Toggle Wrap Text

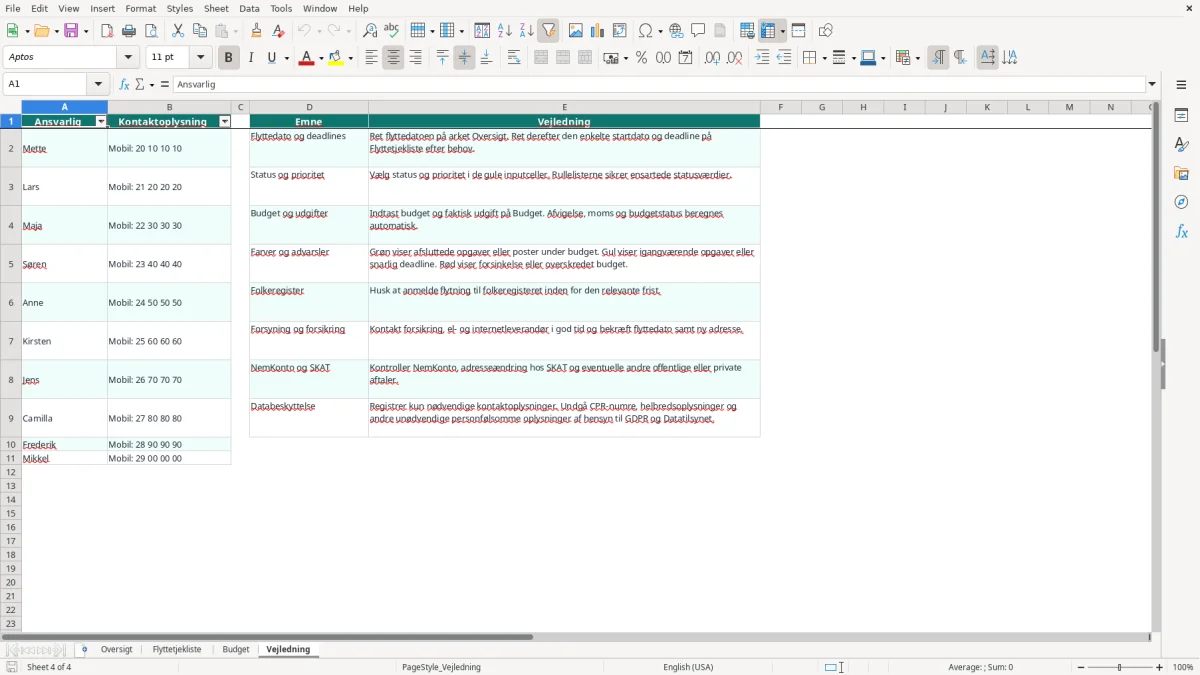tap(514, 58)
